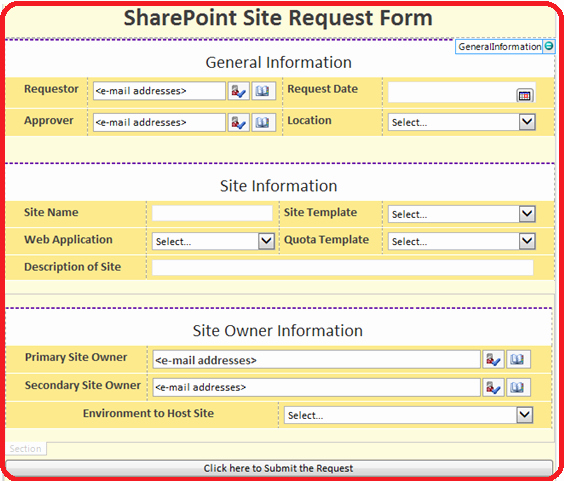Click the Request Date label

click(323, 89)
